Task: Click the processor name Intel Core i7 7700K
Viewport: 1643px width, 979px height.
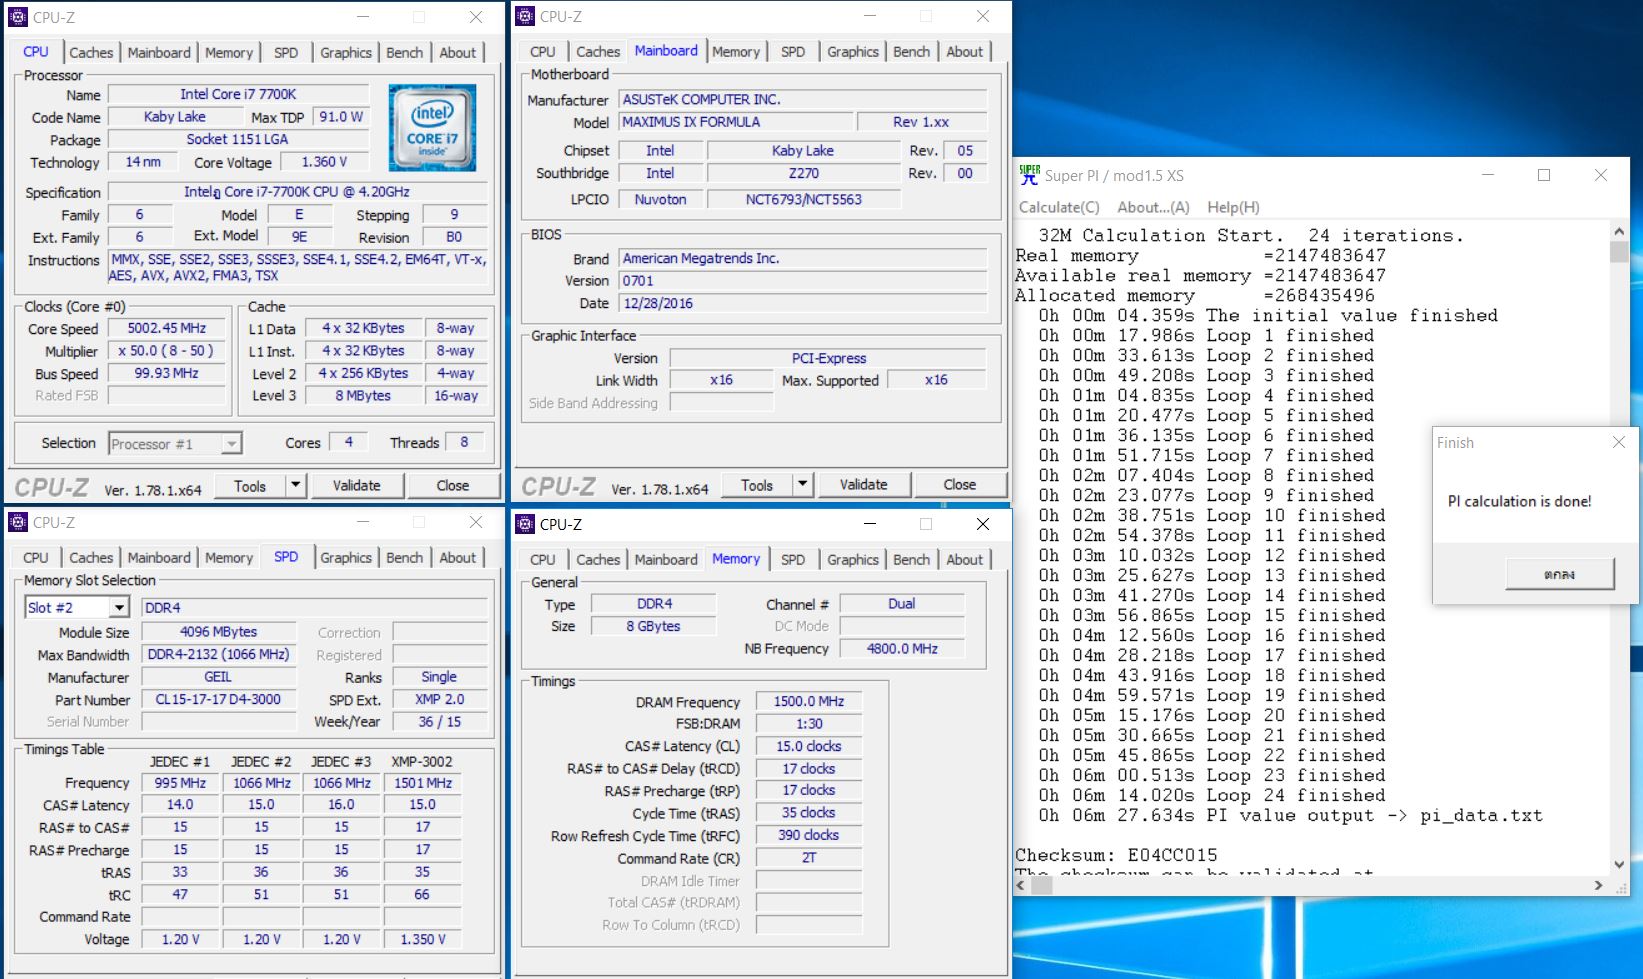Action: click(238, 94)
